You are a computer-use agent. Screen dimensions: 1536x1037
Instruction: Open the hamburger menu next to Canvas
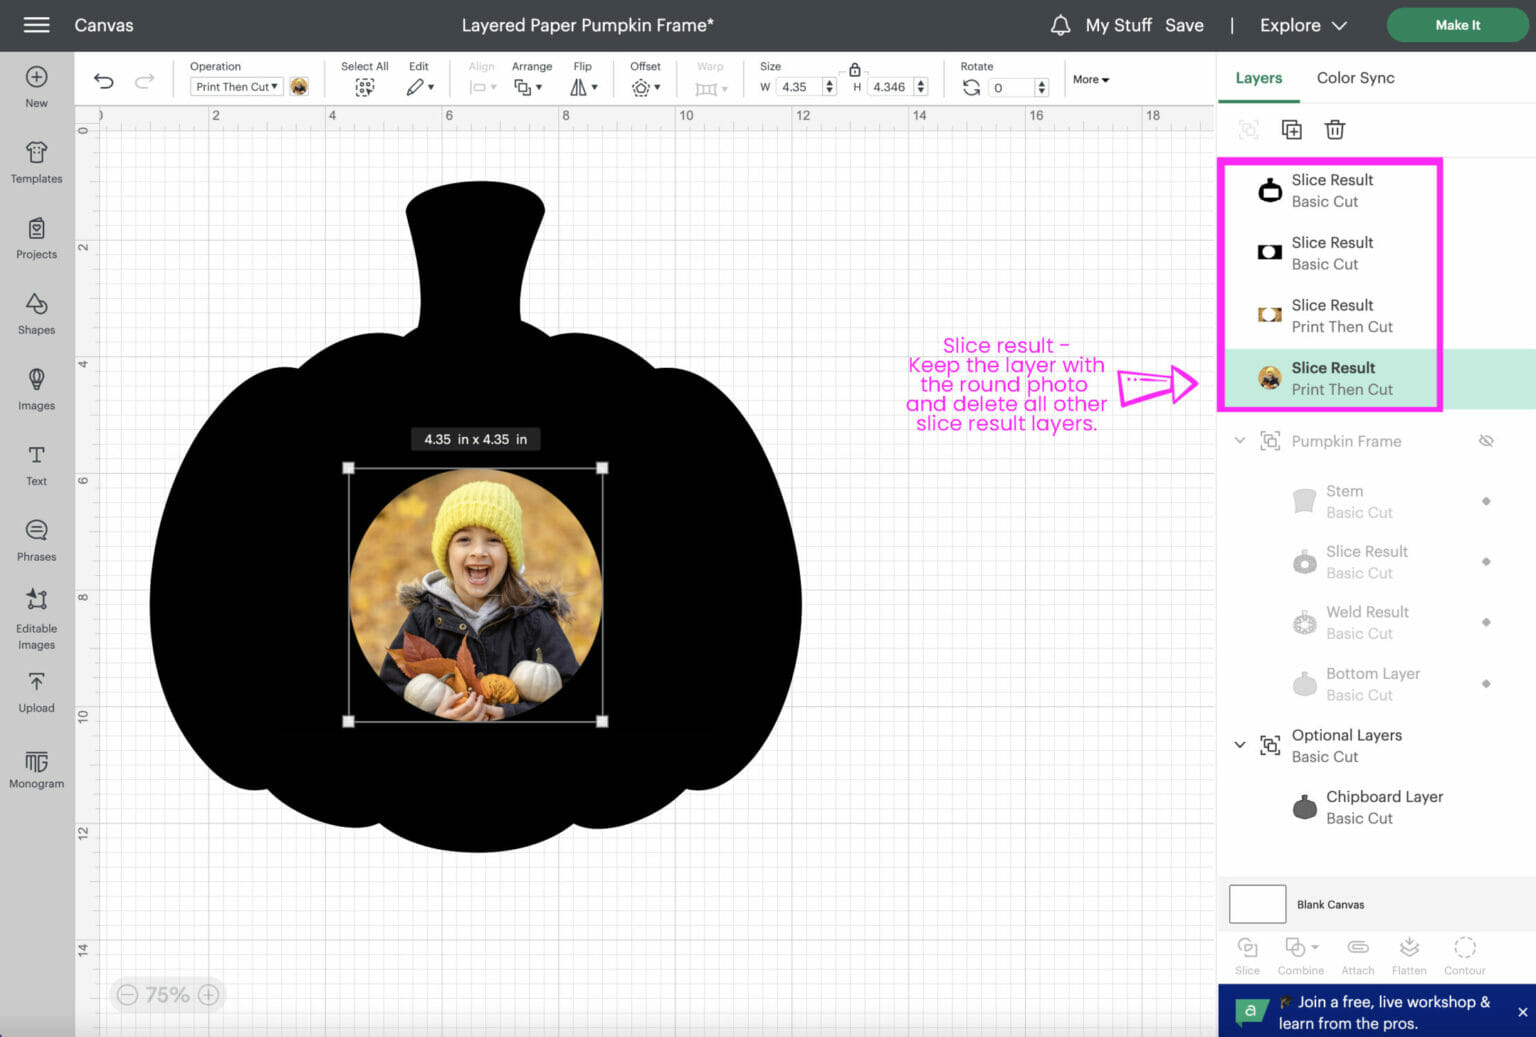tap(37, 25)
